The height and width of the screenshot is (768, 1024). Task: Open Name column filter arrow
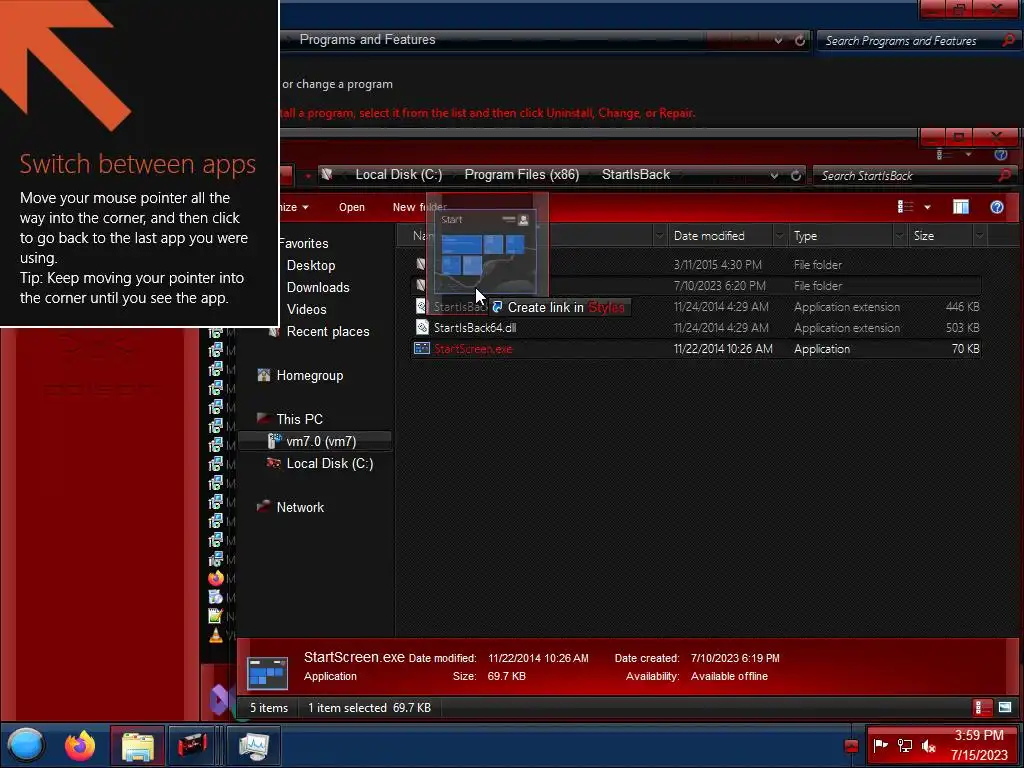660,236
